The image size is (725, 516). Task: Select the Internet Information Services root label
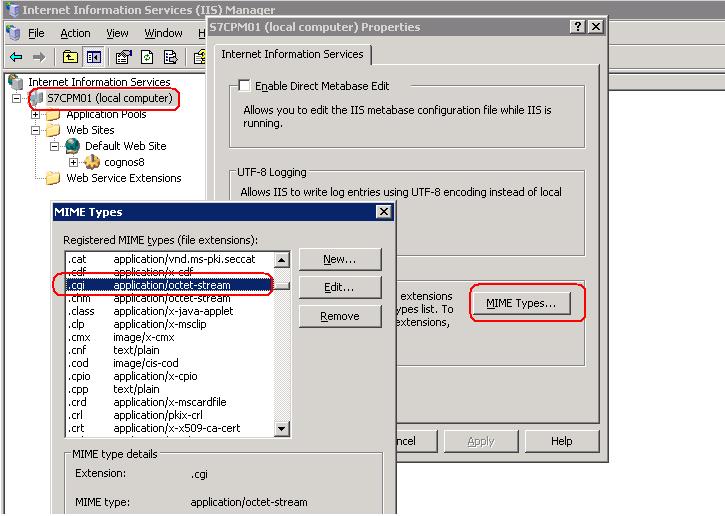pos(99,82)
